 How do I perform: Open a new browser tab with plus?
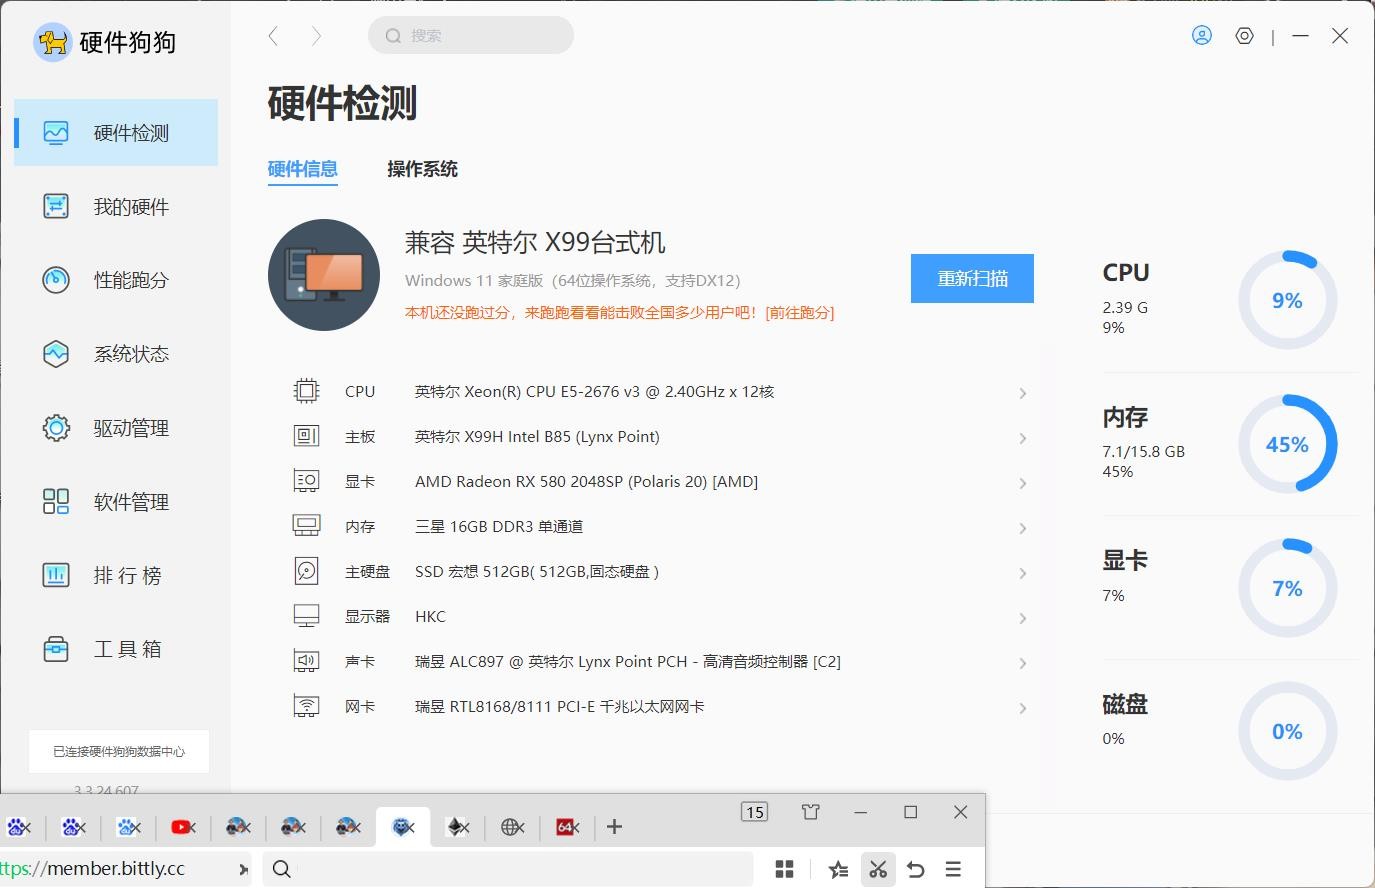pos(614,826)
